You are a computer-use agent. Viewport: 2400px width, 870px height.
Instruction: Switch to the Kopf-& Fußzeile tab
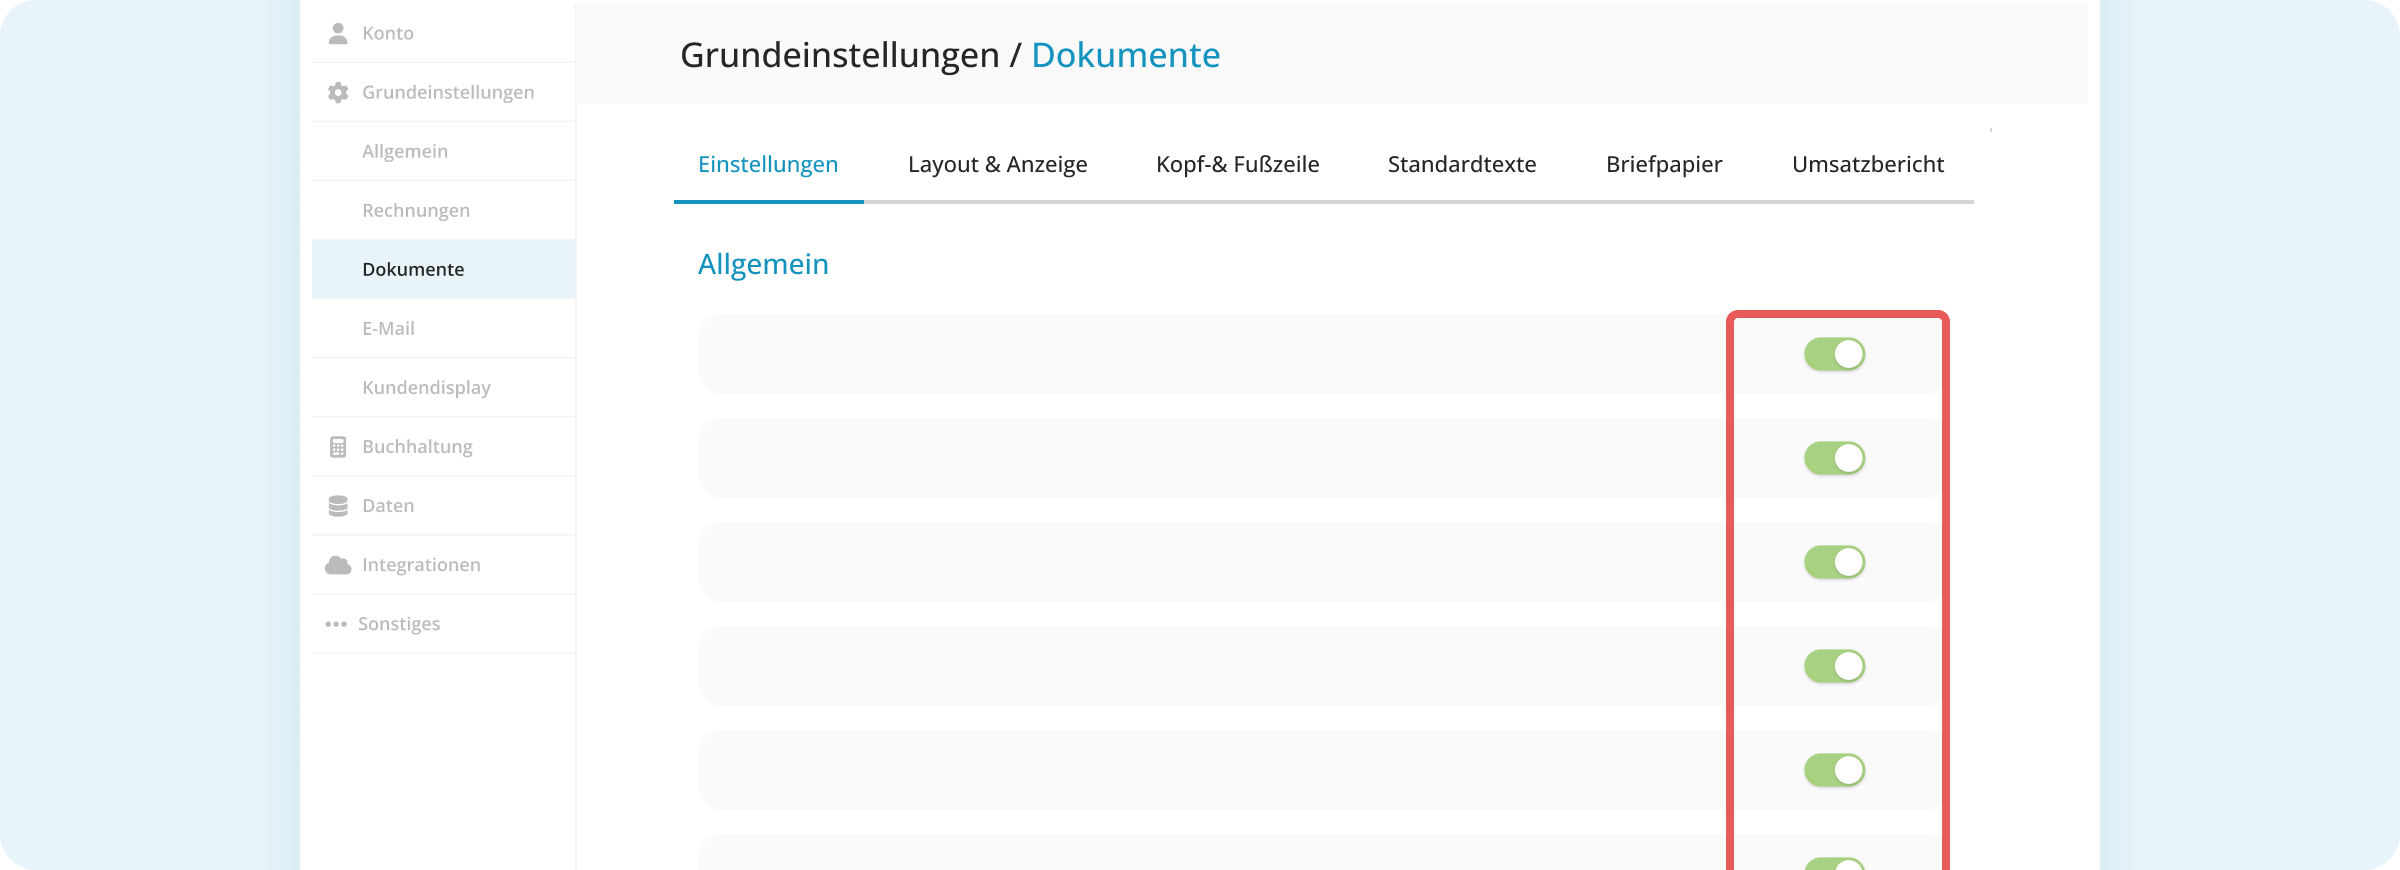pyautogui.click(x=1237, y=164)
